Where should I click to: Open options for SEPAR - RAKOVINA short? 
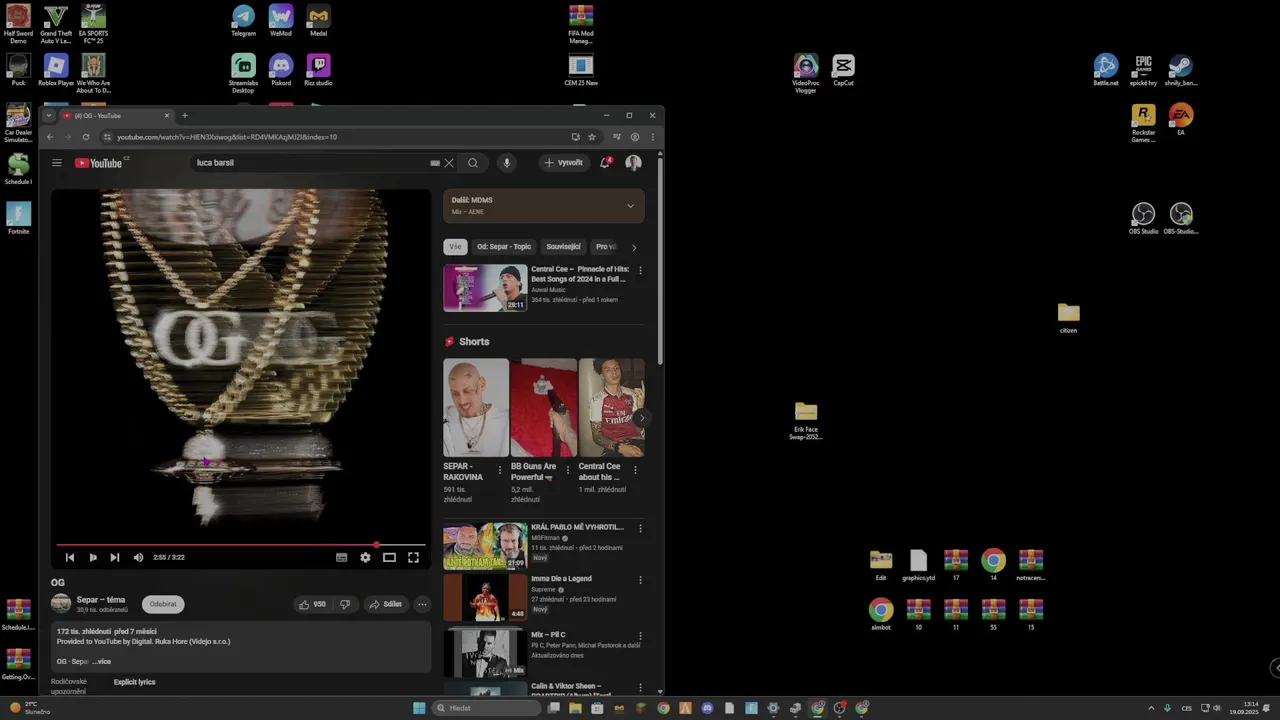click(500, 470)
